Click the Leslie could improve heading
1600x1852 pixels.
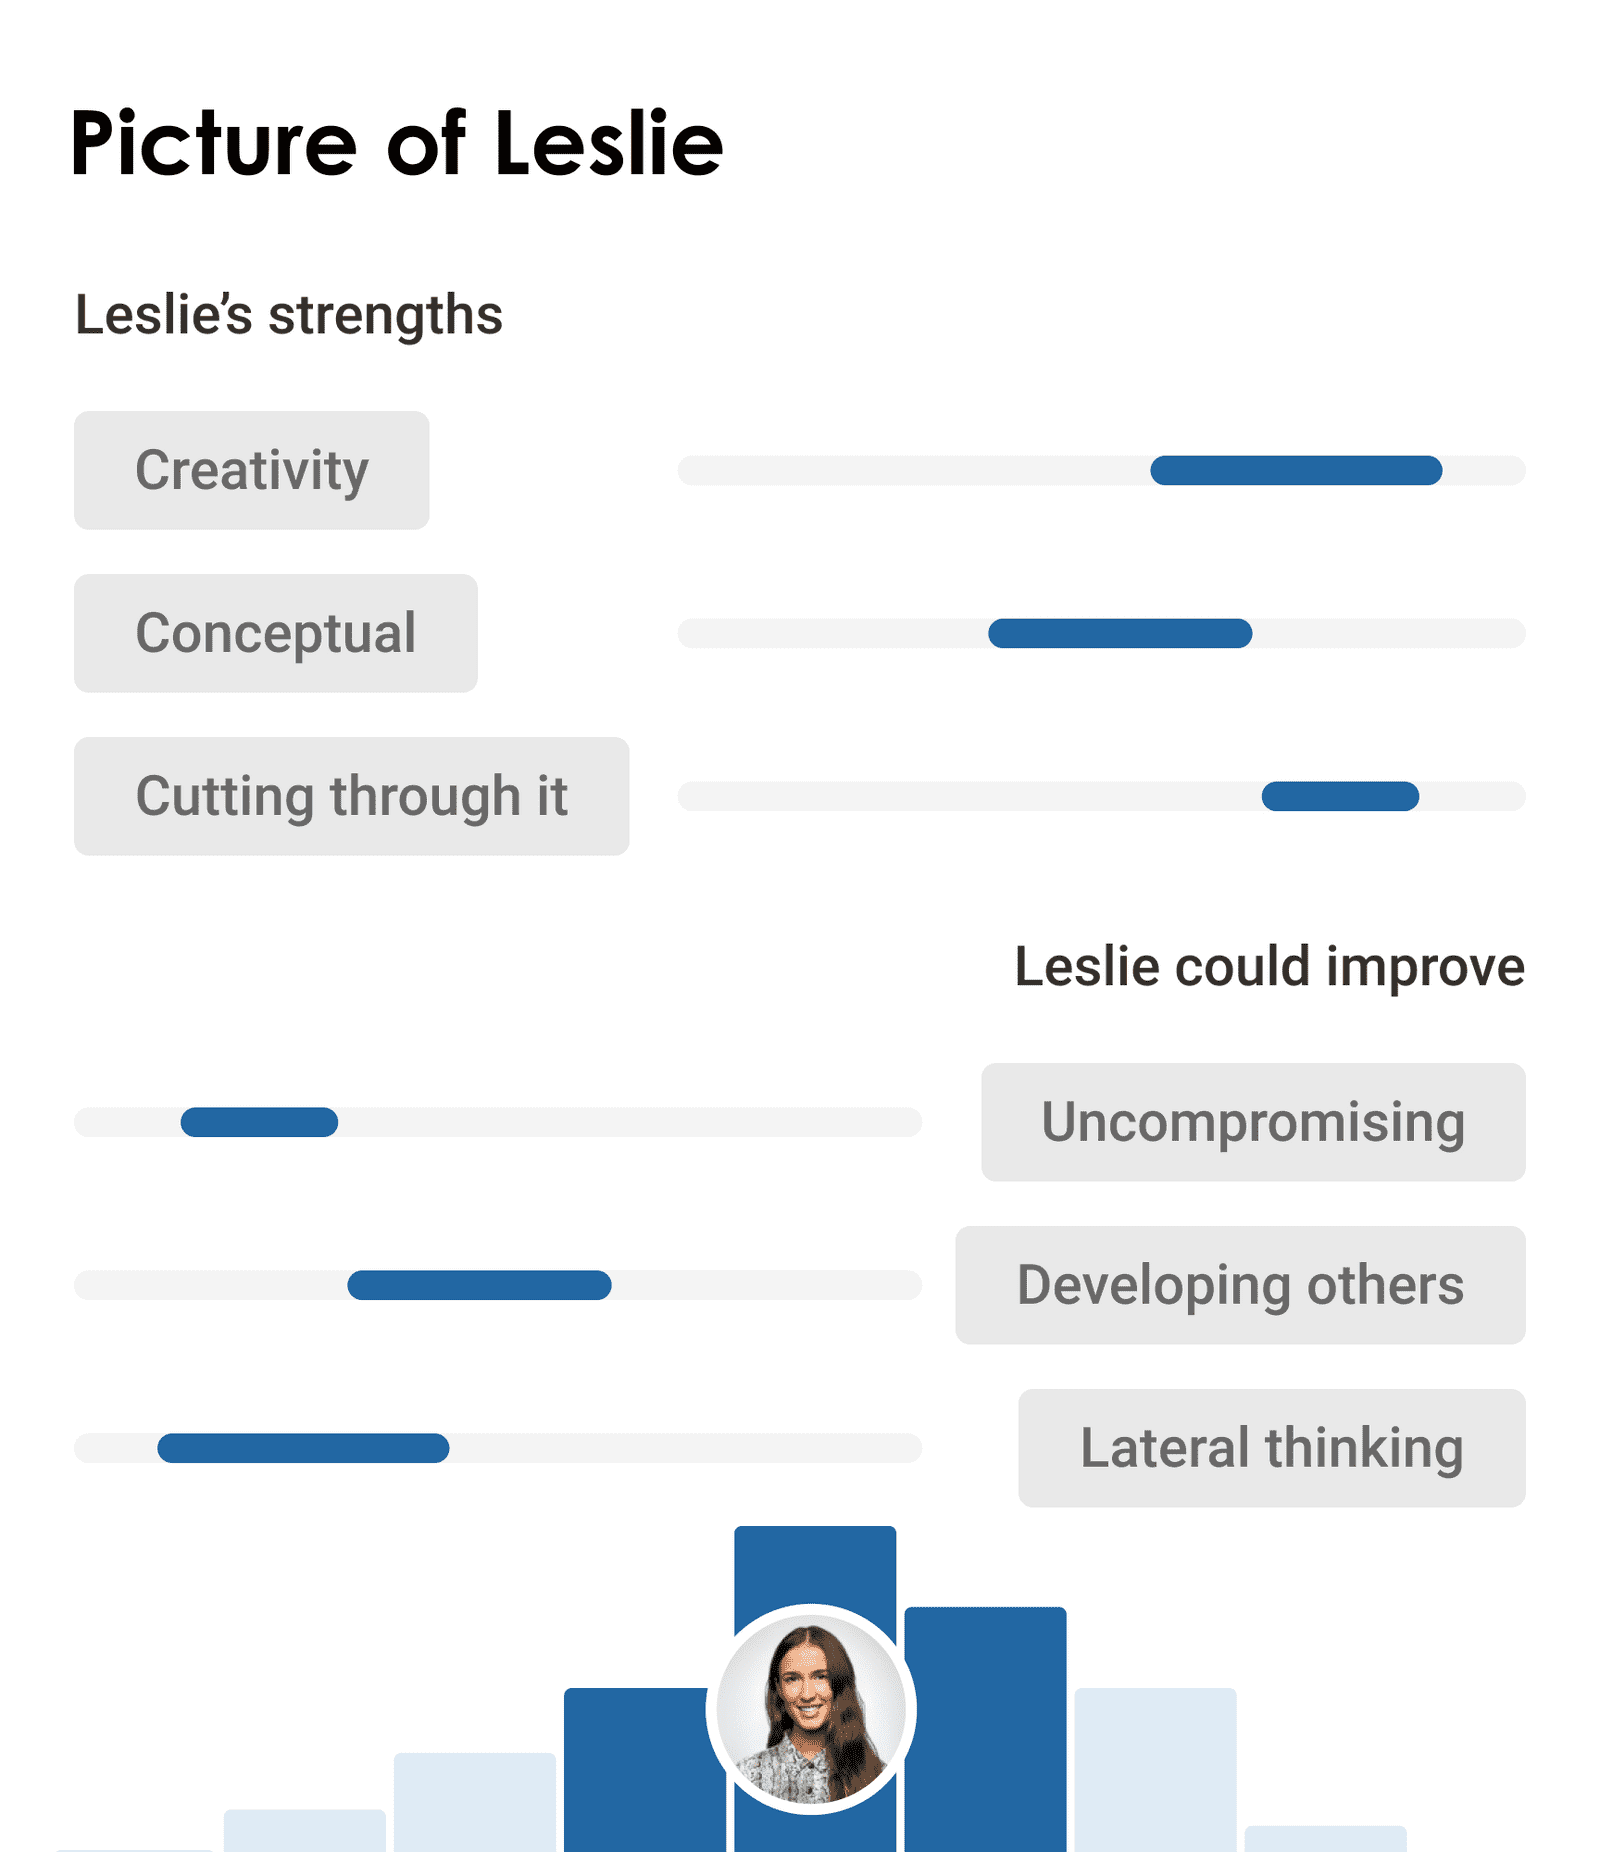pos(1269,967)
